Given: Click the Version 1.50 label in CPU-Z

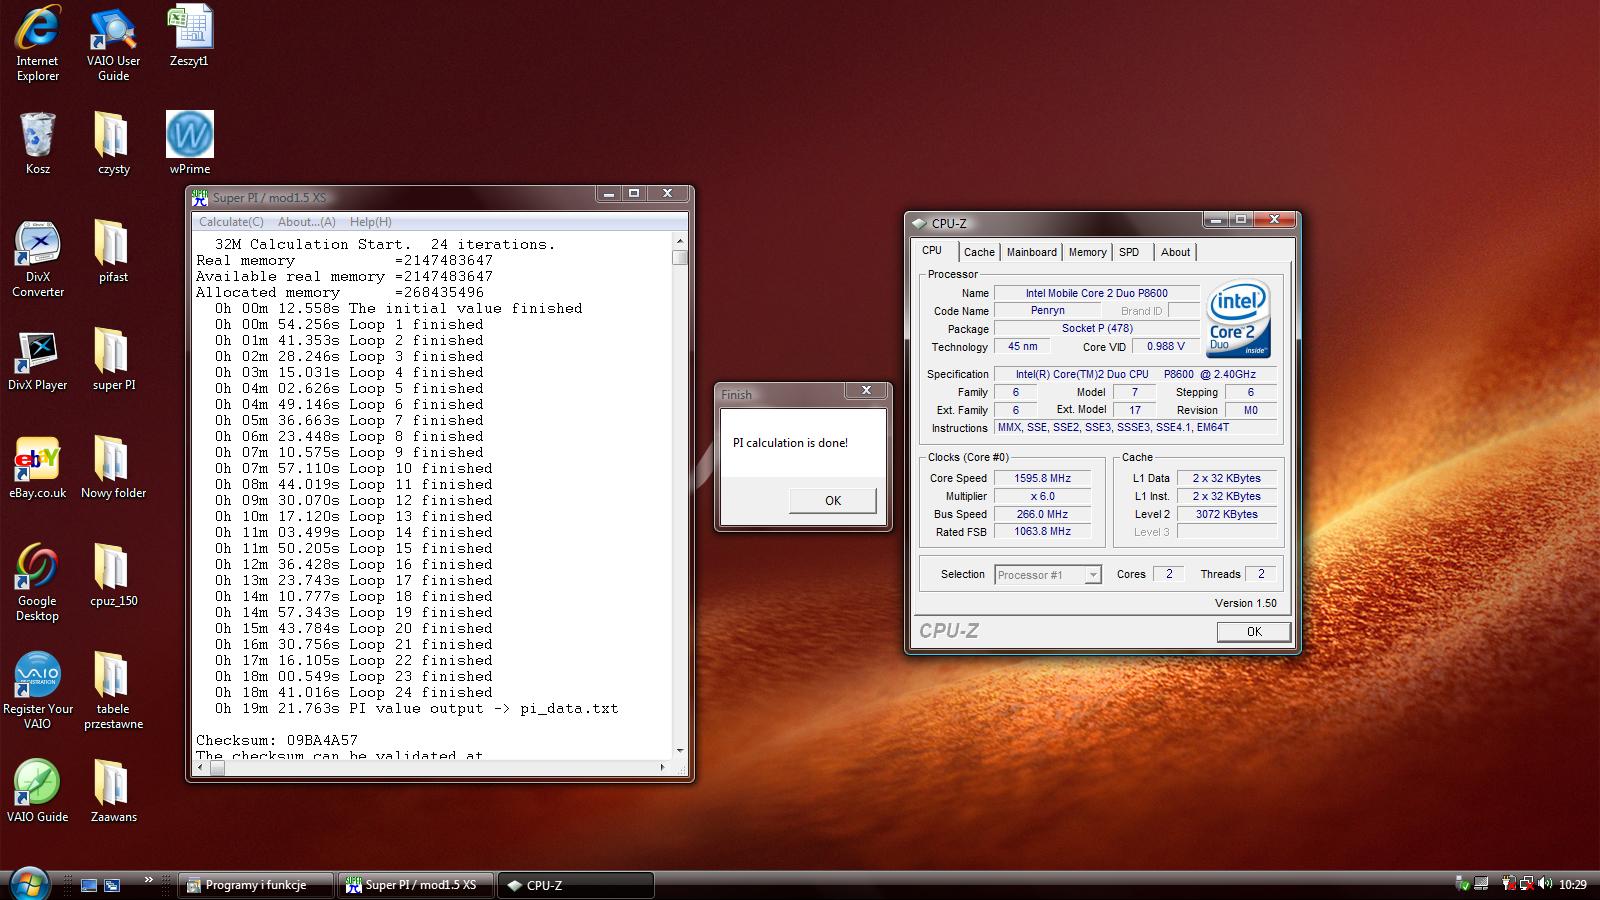Looking at the screenshot, I should pyautogui.click(x=1245, y=603).
